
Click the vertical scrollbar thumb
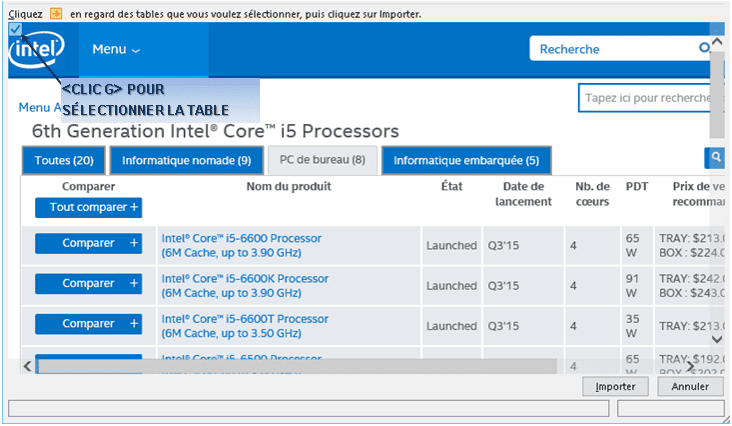717,95
